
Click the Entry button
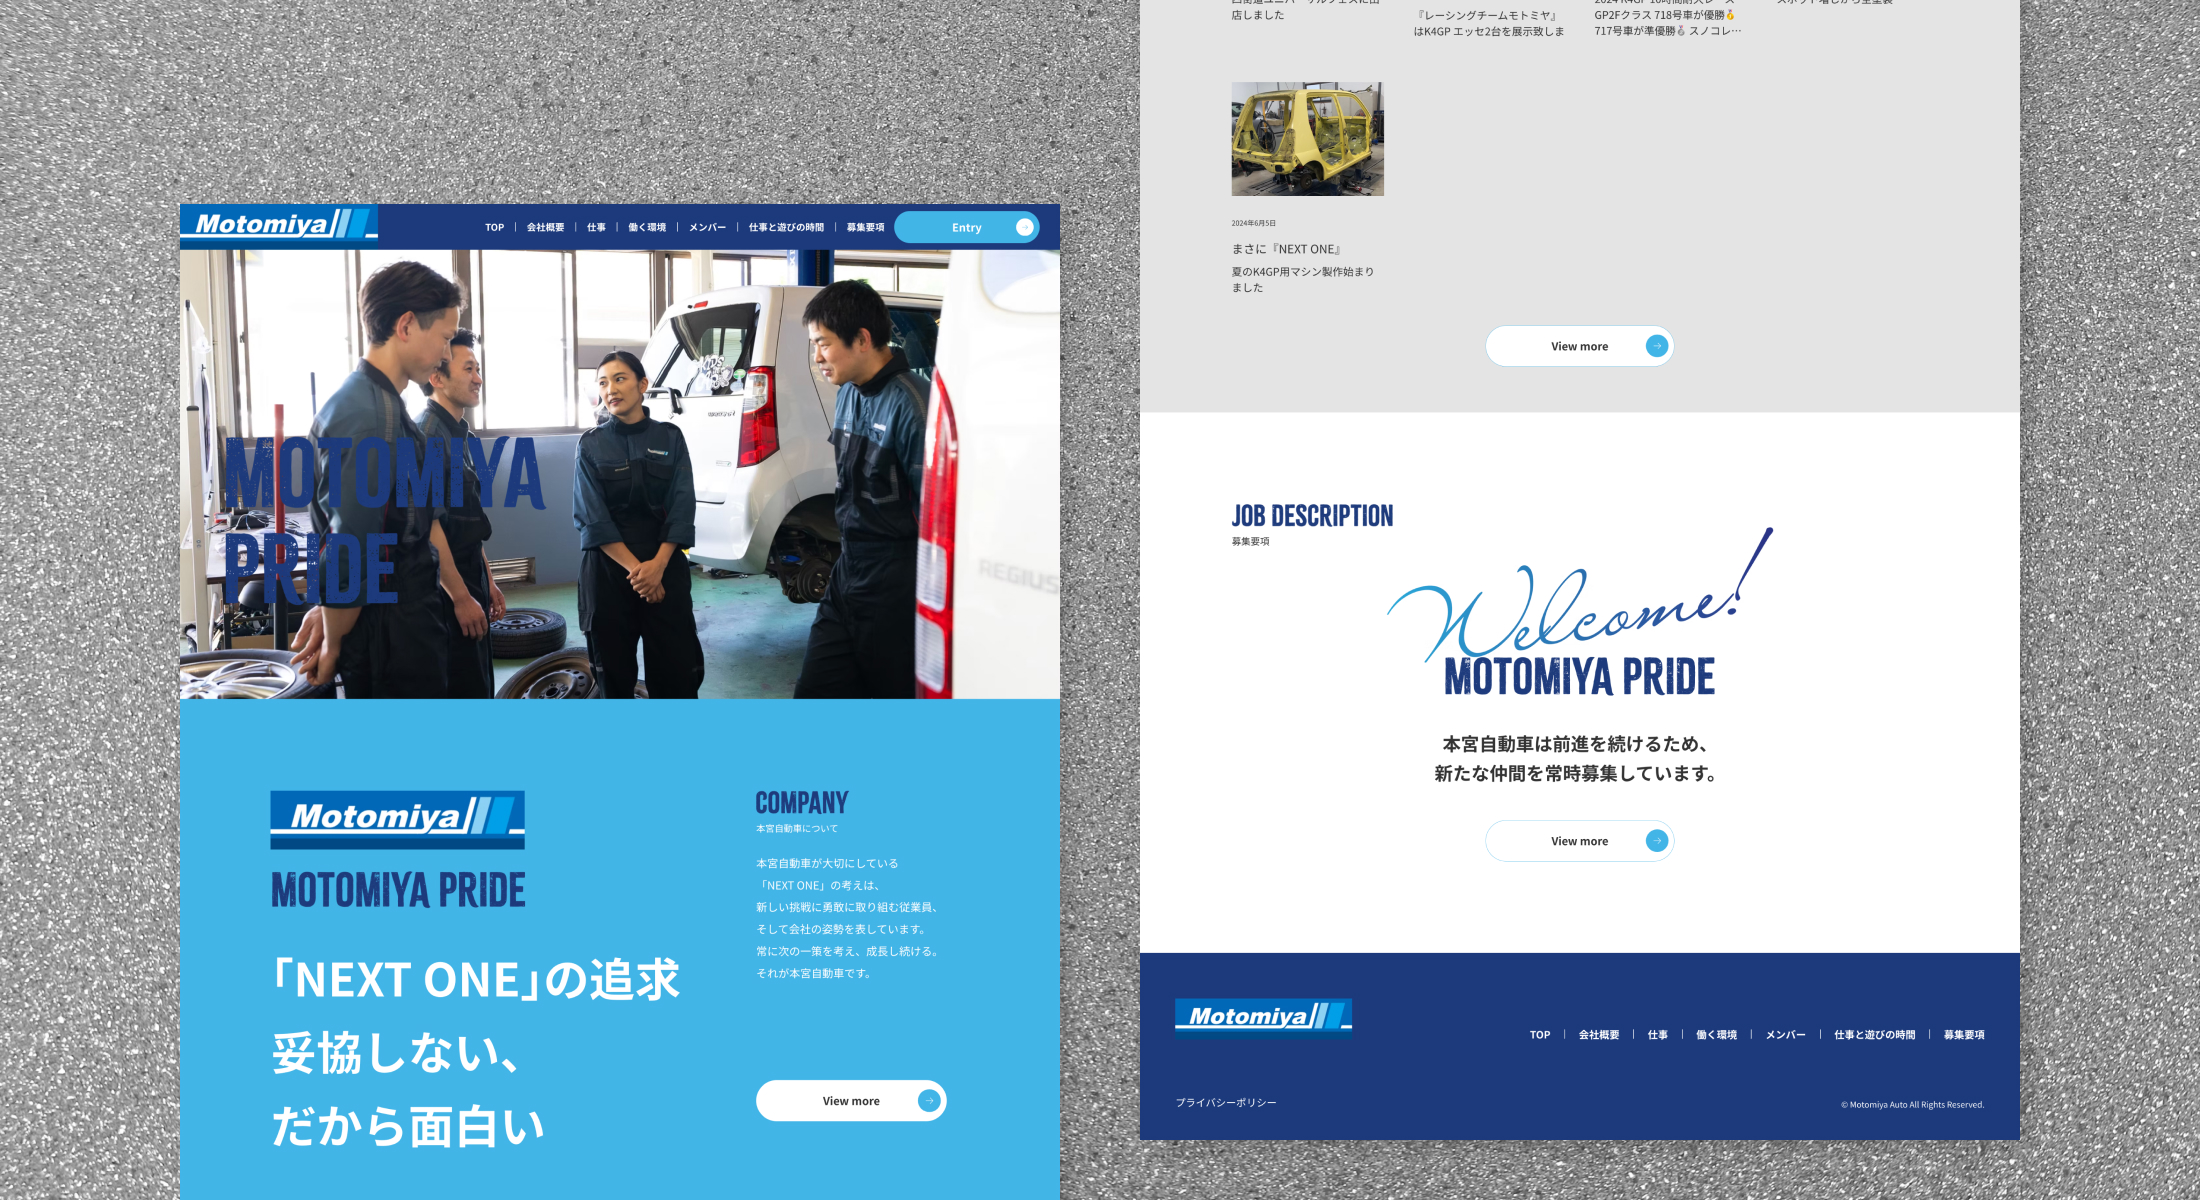pyautogui.click(x=966, y=227)
